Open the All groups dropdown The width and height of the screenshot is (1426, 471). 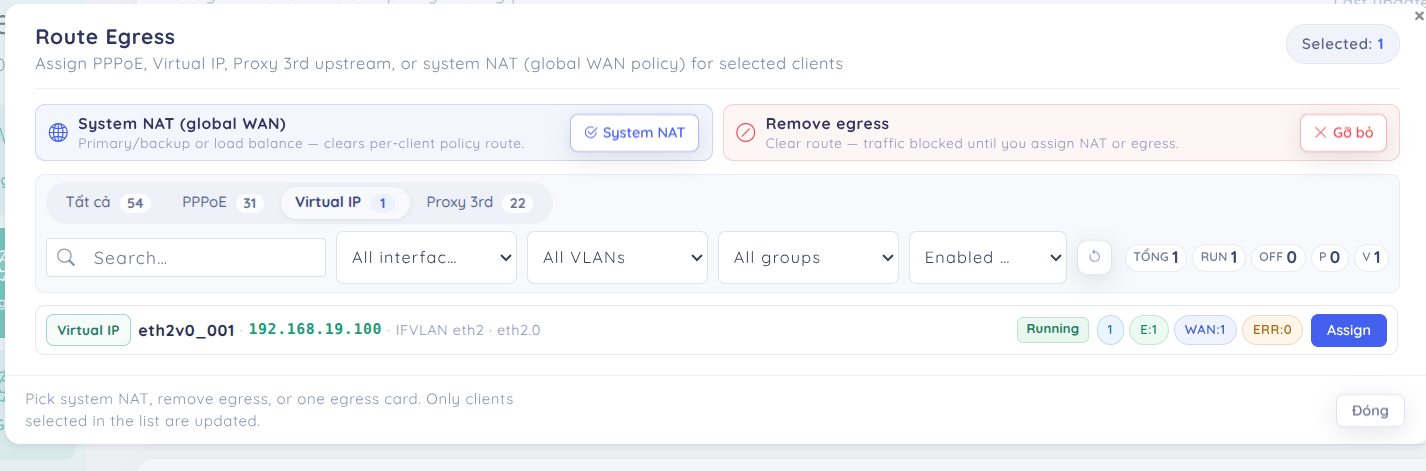click(x=808, y=257)
